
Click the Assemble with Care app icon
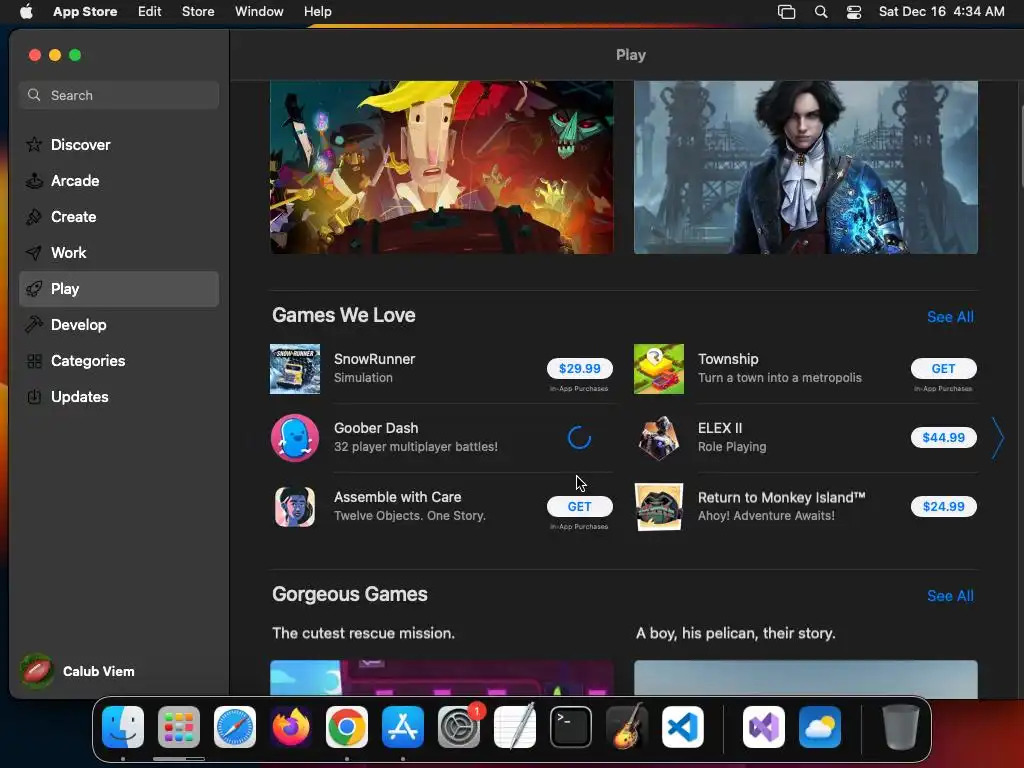295,507
